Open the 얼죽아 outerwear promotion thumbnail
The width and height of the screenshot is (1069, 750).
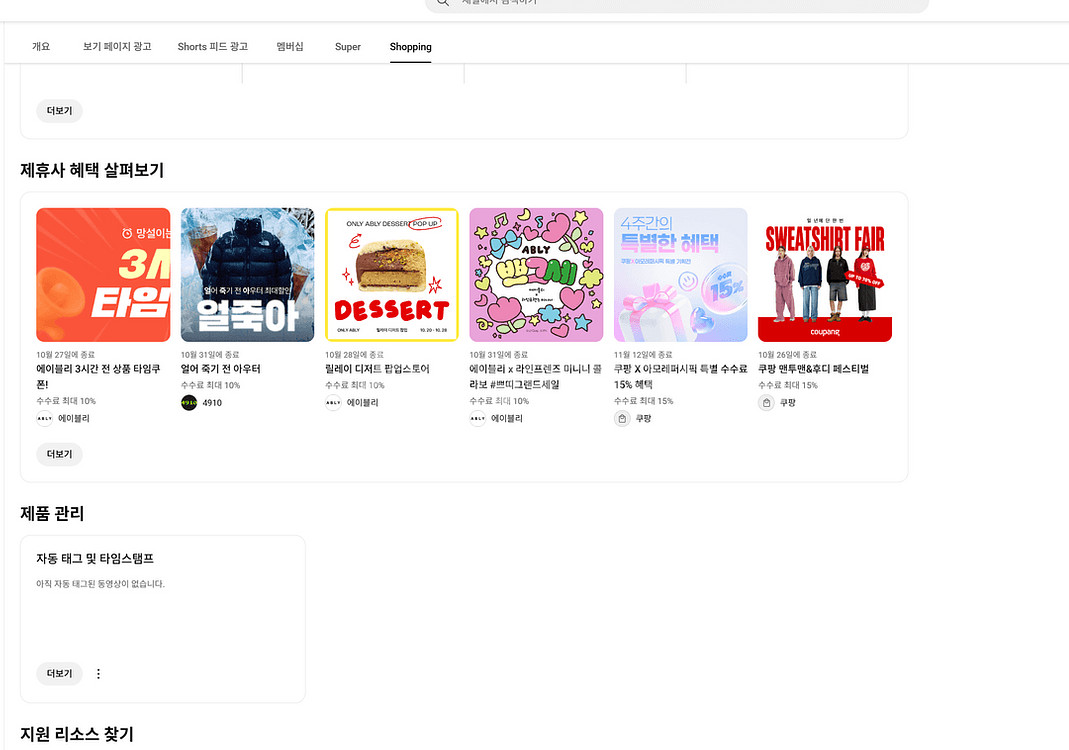pyautogui.click(x=247, y=275)
